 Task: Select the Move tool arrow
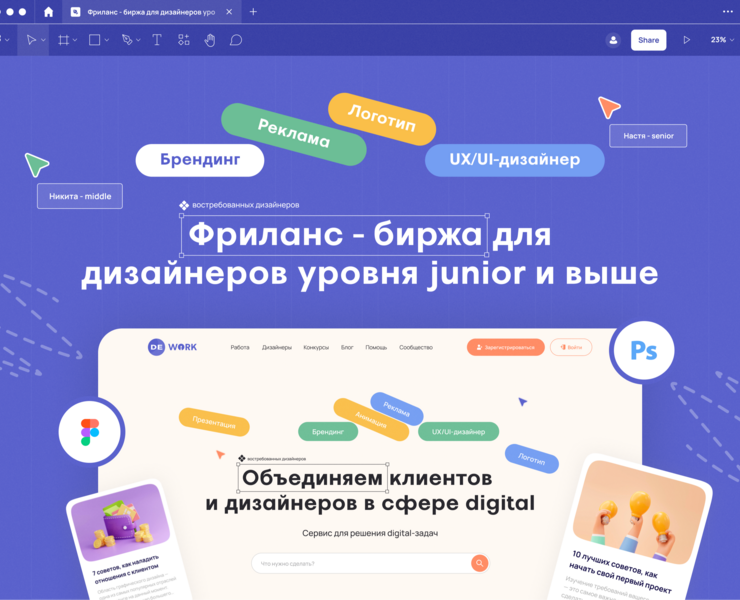[31, 40]
